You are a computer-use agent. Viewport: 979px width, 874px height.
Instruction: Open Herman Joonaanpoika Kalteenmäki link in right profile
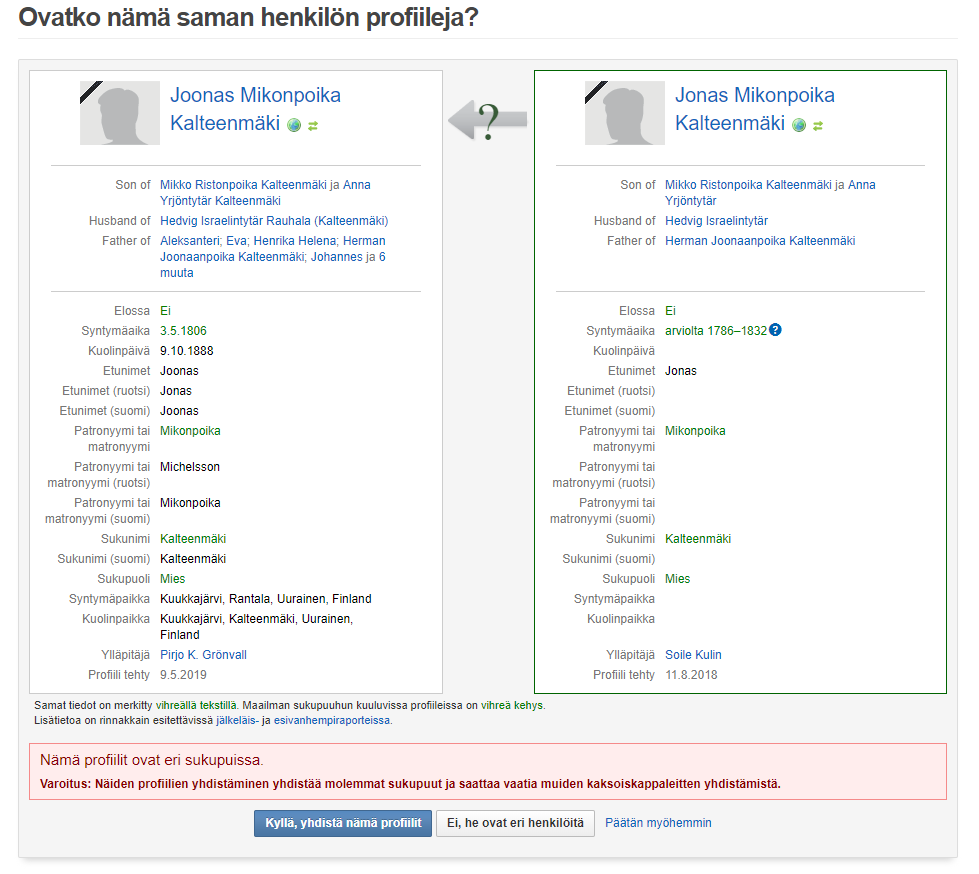point(760,241)
